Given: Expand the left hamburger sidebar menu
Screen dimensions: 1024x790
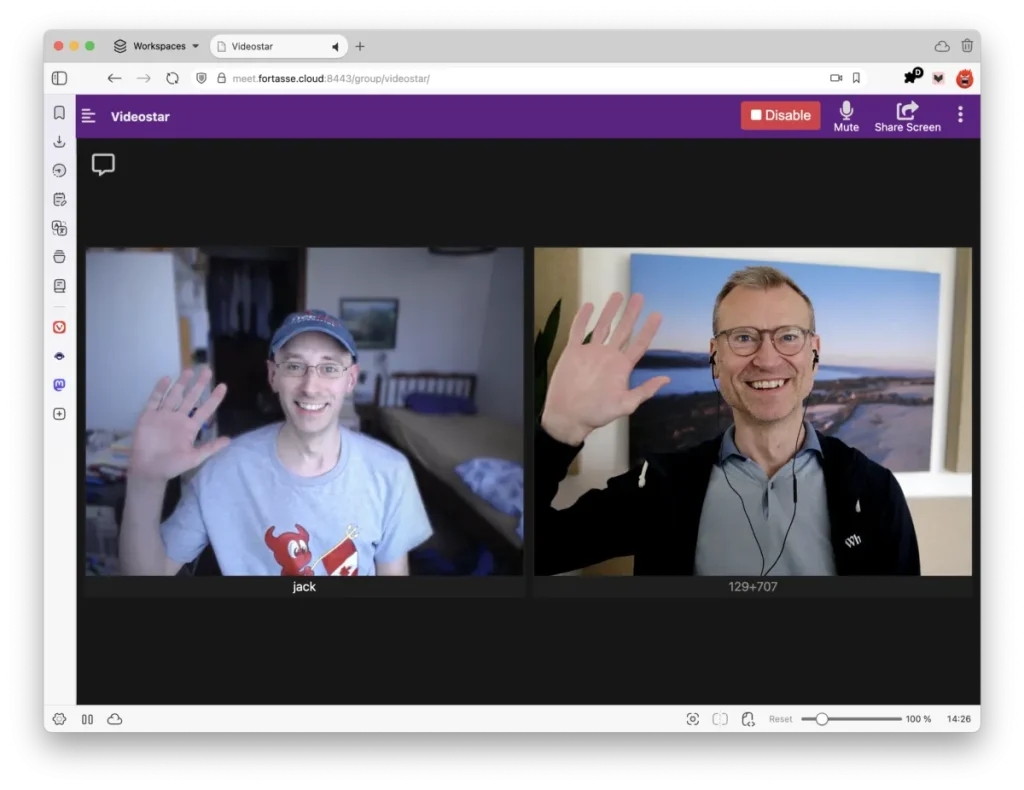Looking at the screenshot, I should 89,116.
